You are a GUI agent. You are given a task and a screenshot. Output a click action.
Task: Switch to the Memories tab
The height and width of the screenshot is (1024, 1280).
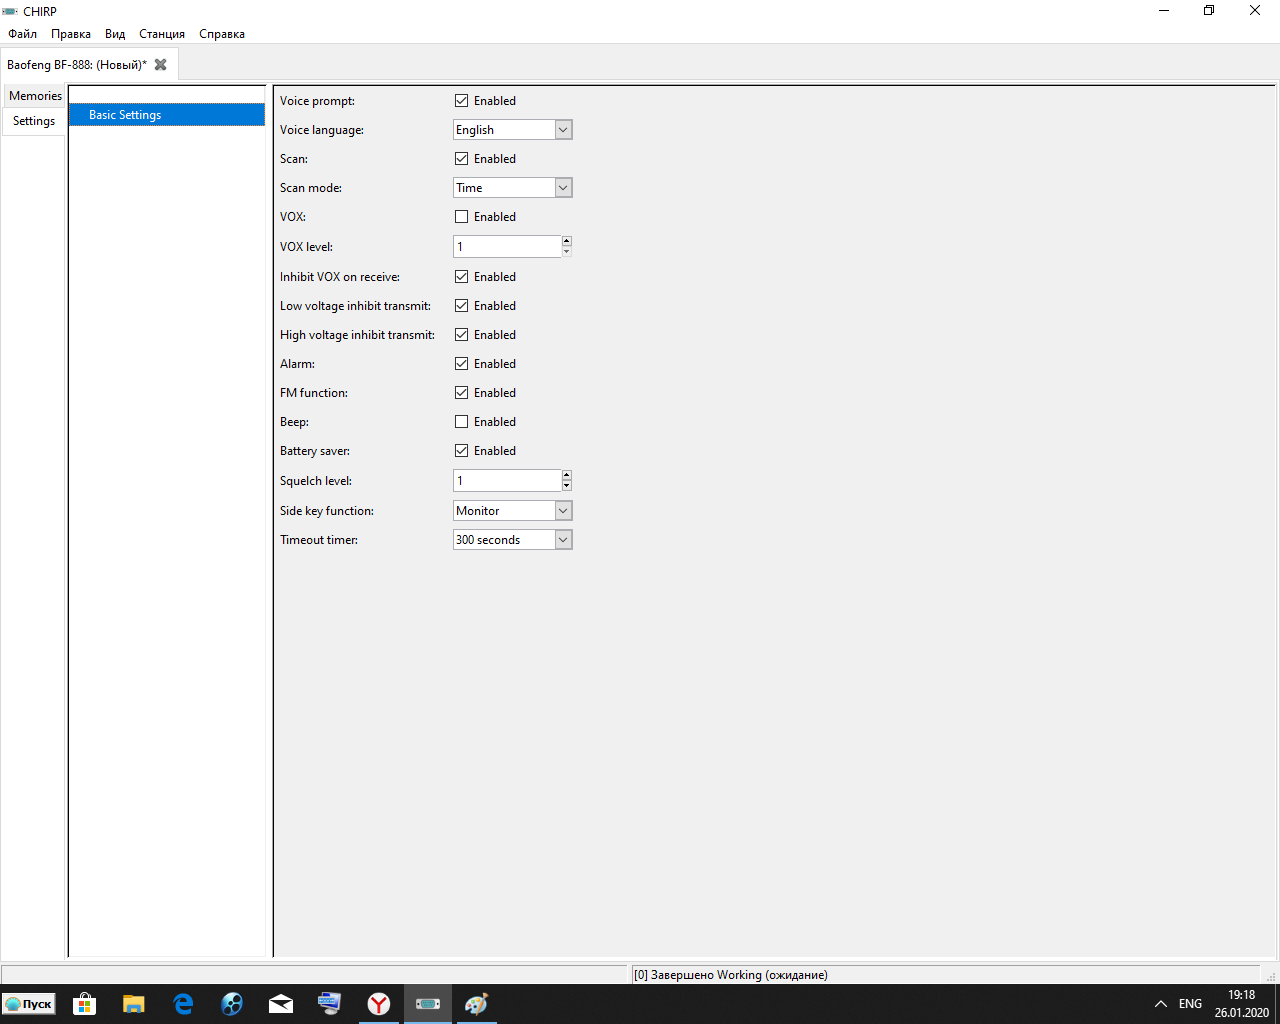point(35,96)
